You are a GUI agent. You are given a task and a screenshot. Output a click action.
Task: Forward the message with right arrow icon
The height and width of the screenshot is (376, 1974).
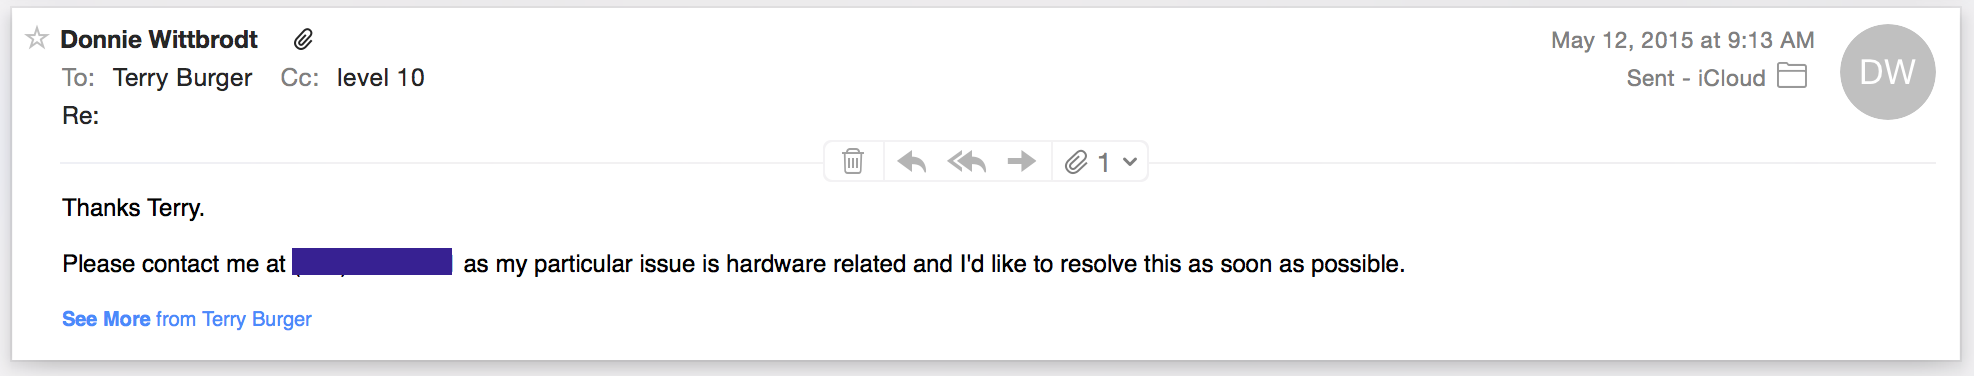coord(1021,161)
